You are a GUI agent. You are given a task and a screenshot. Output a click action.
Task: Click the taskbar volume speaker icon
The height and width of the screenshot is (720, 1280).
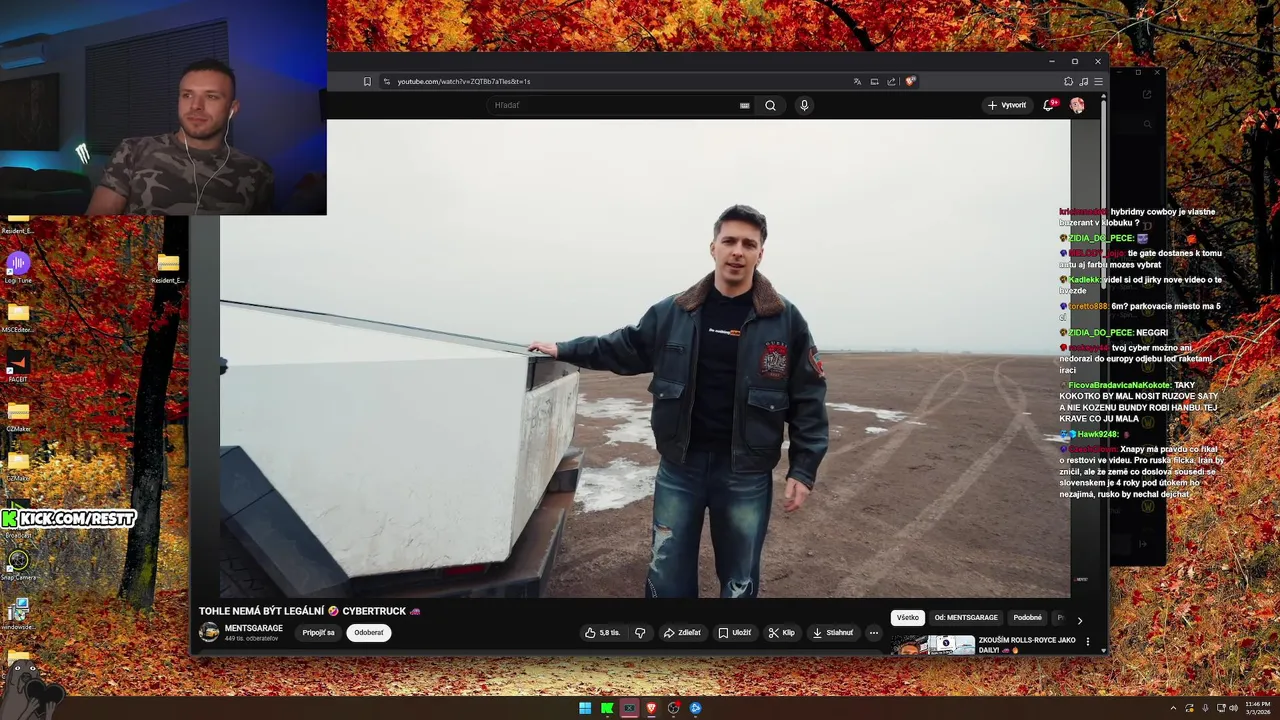pyautogui.click(x=1233, y=708)
